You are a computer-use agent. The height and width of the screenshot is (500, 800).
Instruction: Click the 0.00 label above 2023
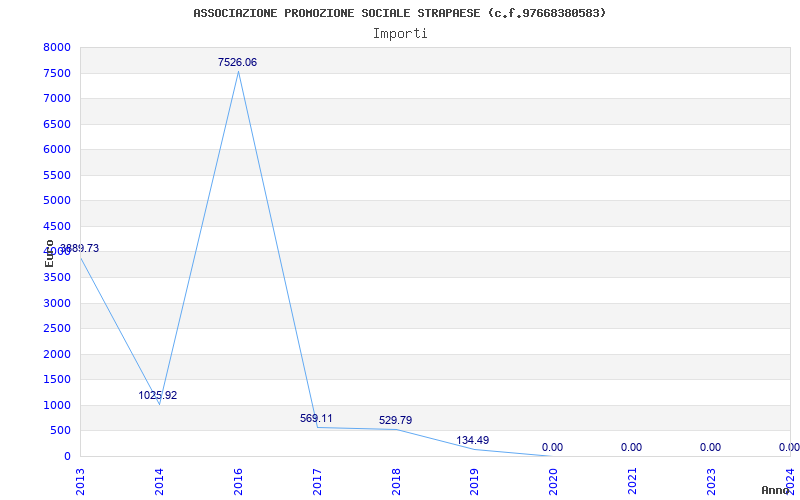pyautogui.click(x=710, y=447)
